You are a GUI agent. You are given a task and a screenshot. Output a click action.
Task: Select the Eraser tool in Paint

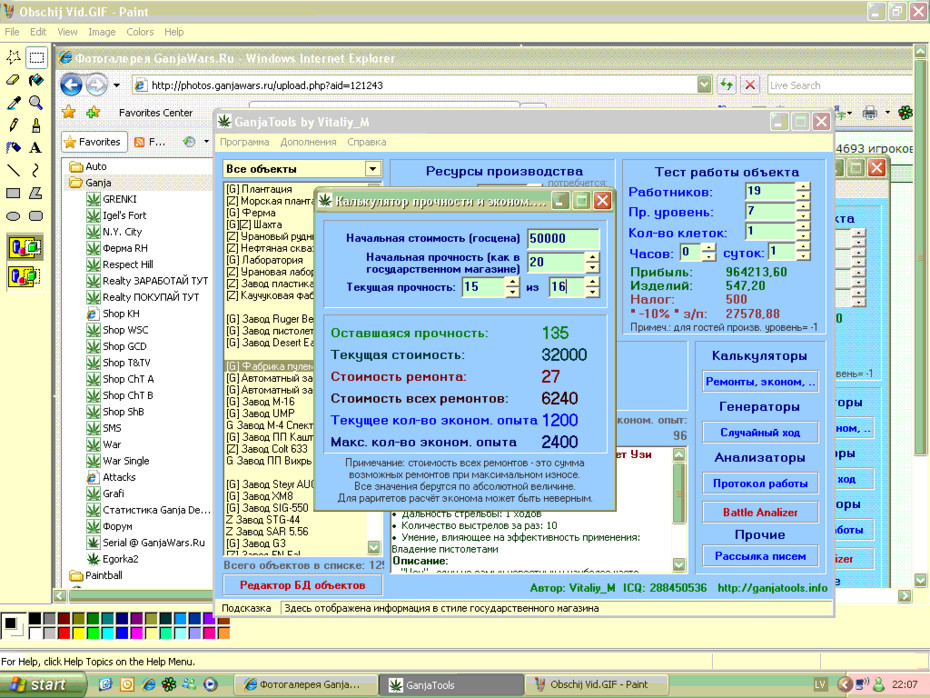coord(13,80)
